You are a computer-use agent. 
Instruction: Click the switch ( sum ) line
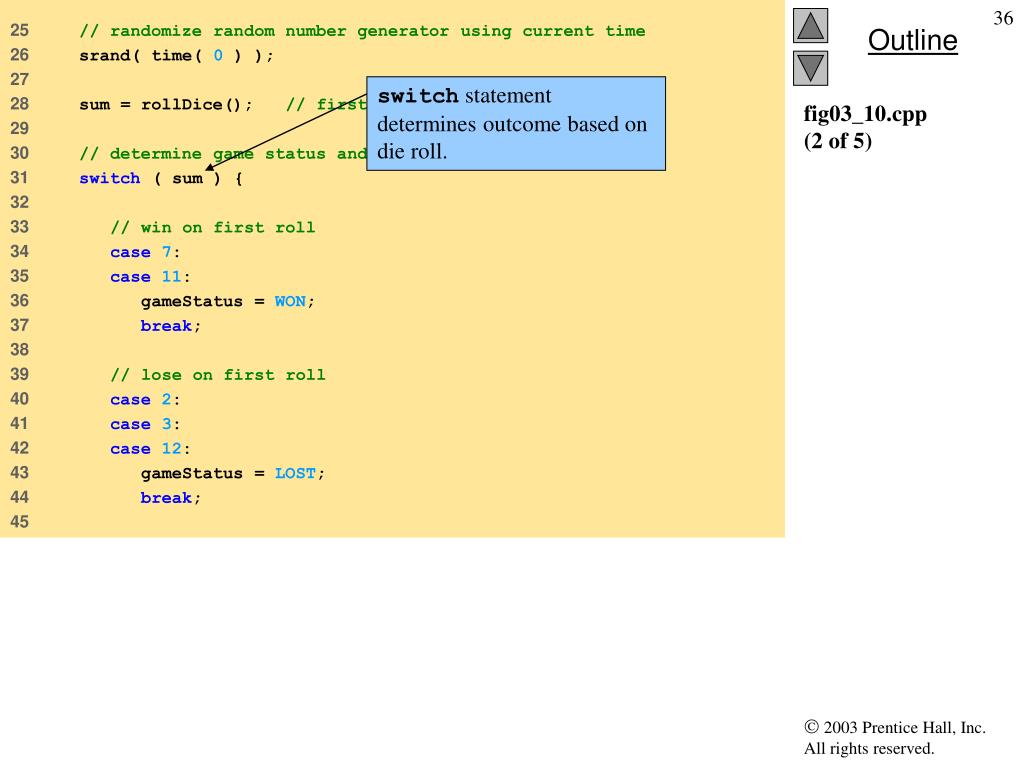[x=161, y=178]
